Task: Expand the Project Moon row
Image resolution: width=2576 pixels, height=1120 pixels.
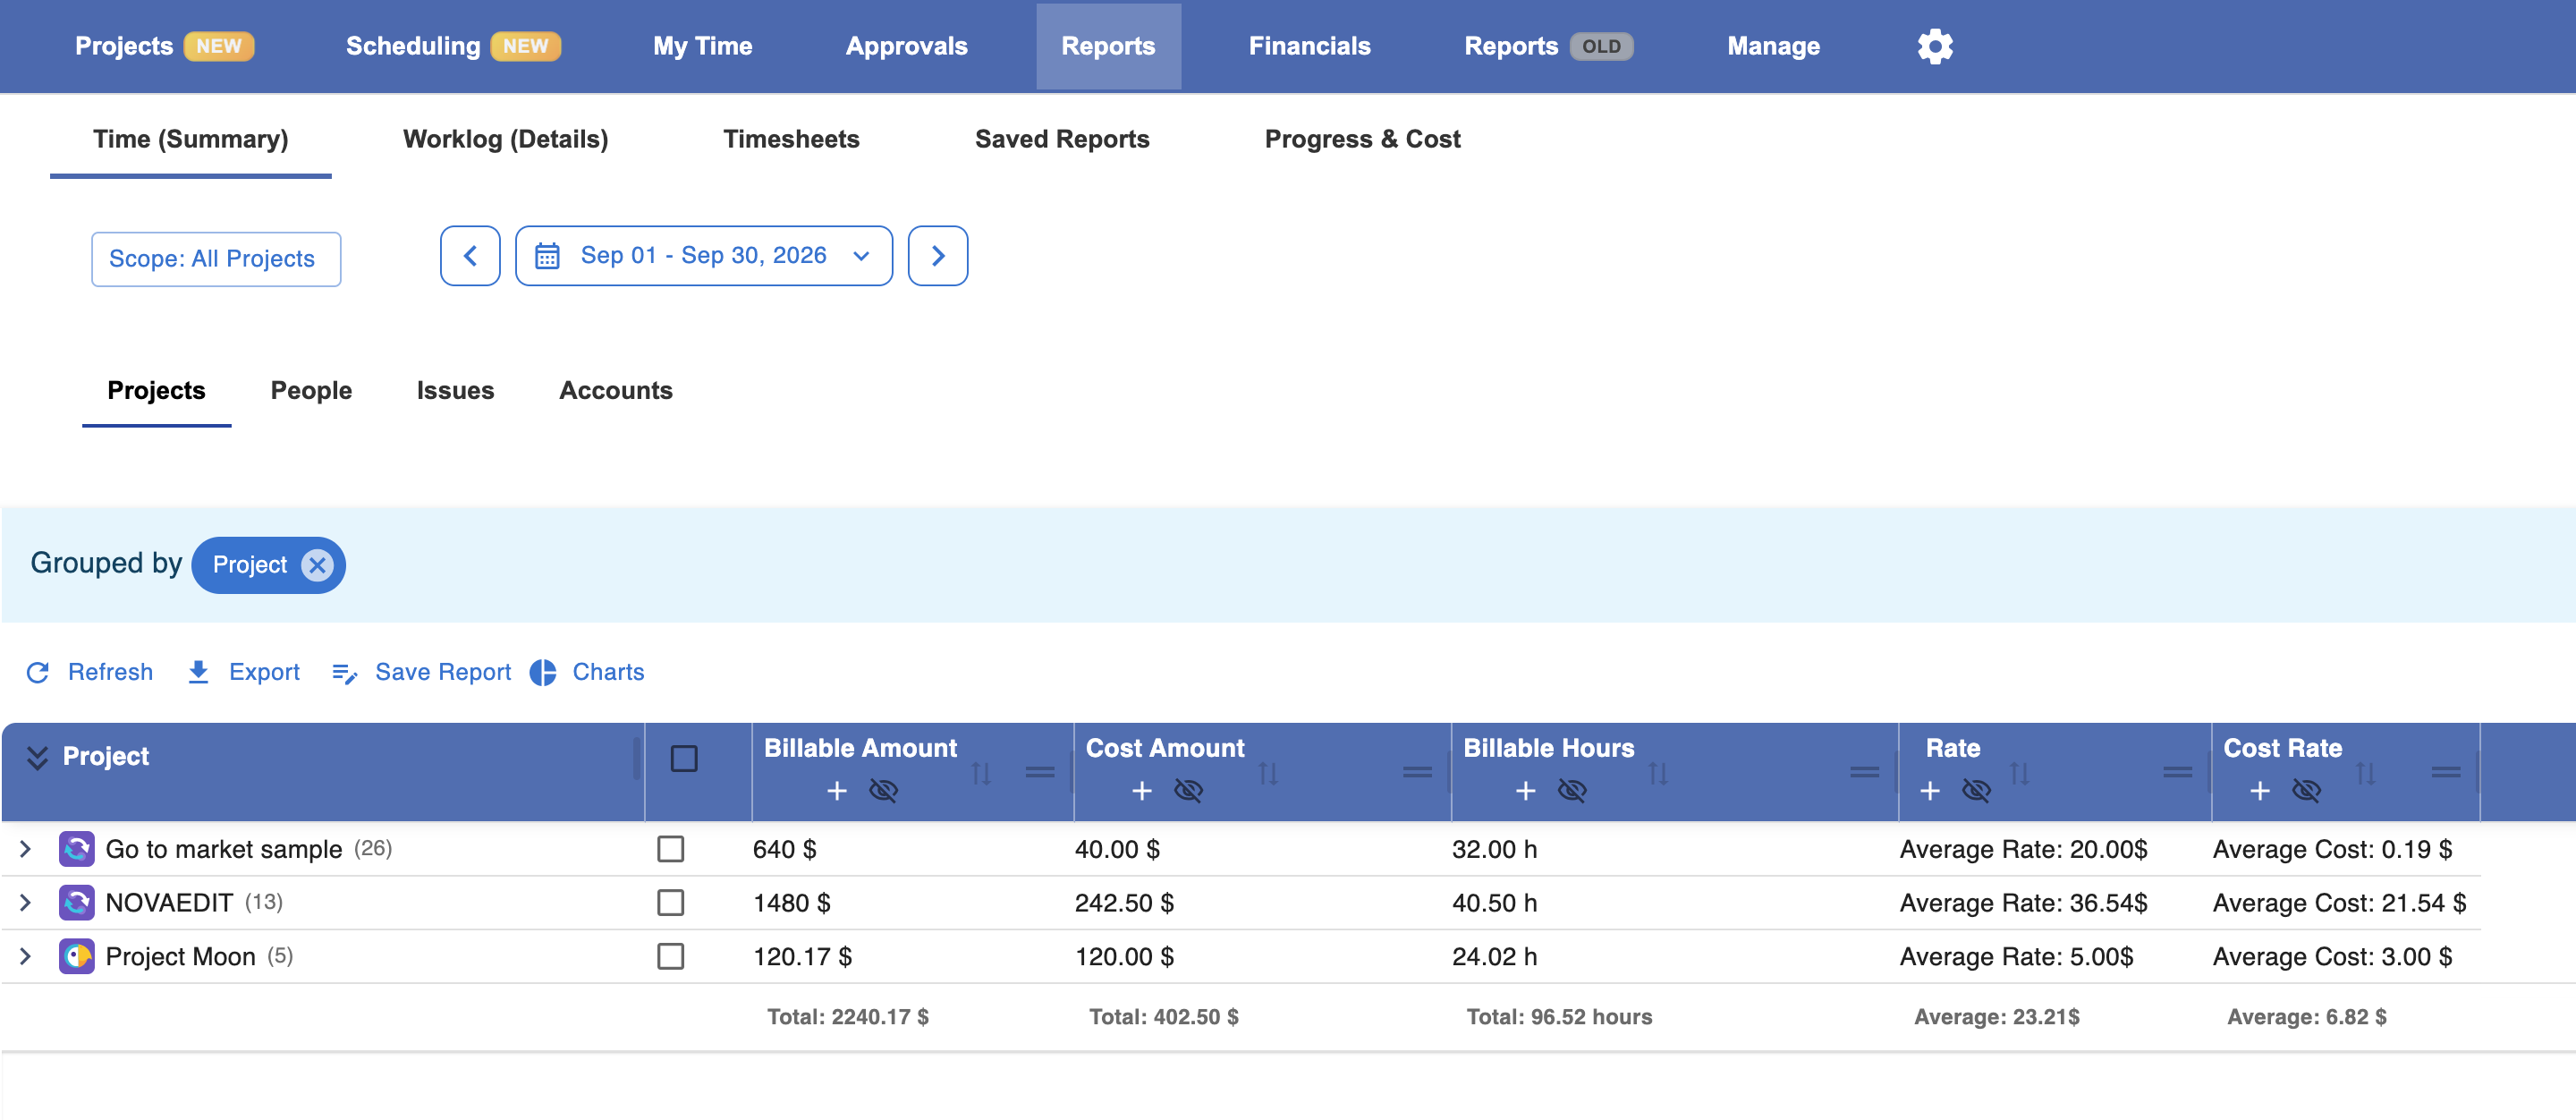Action: (26, 957)
